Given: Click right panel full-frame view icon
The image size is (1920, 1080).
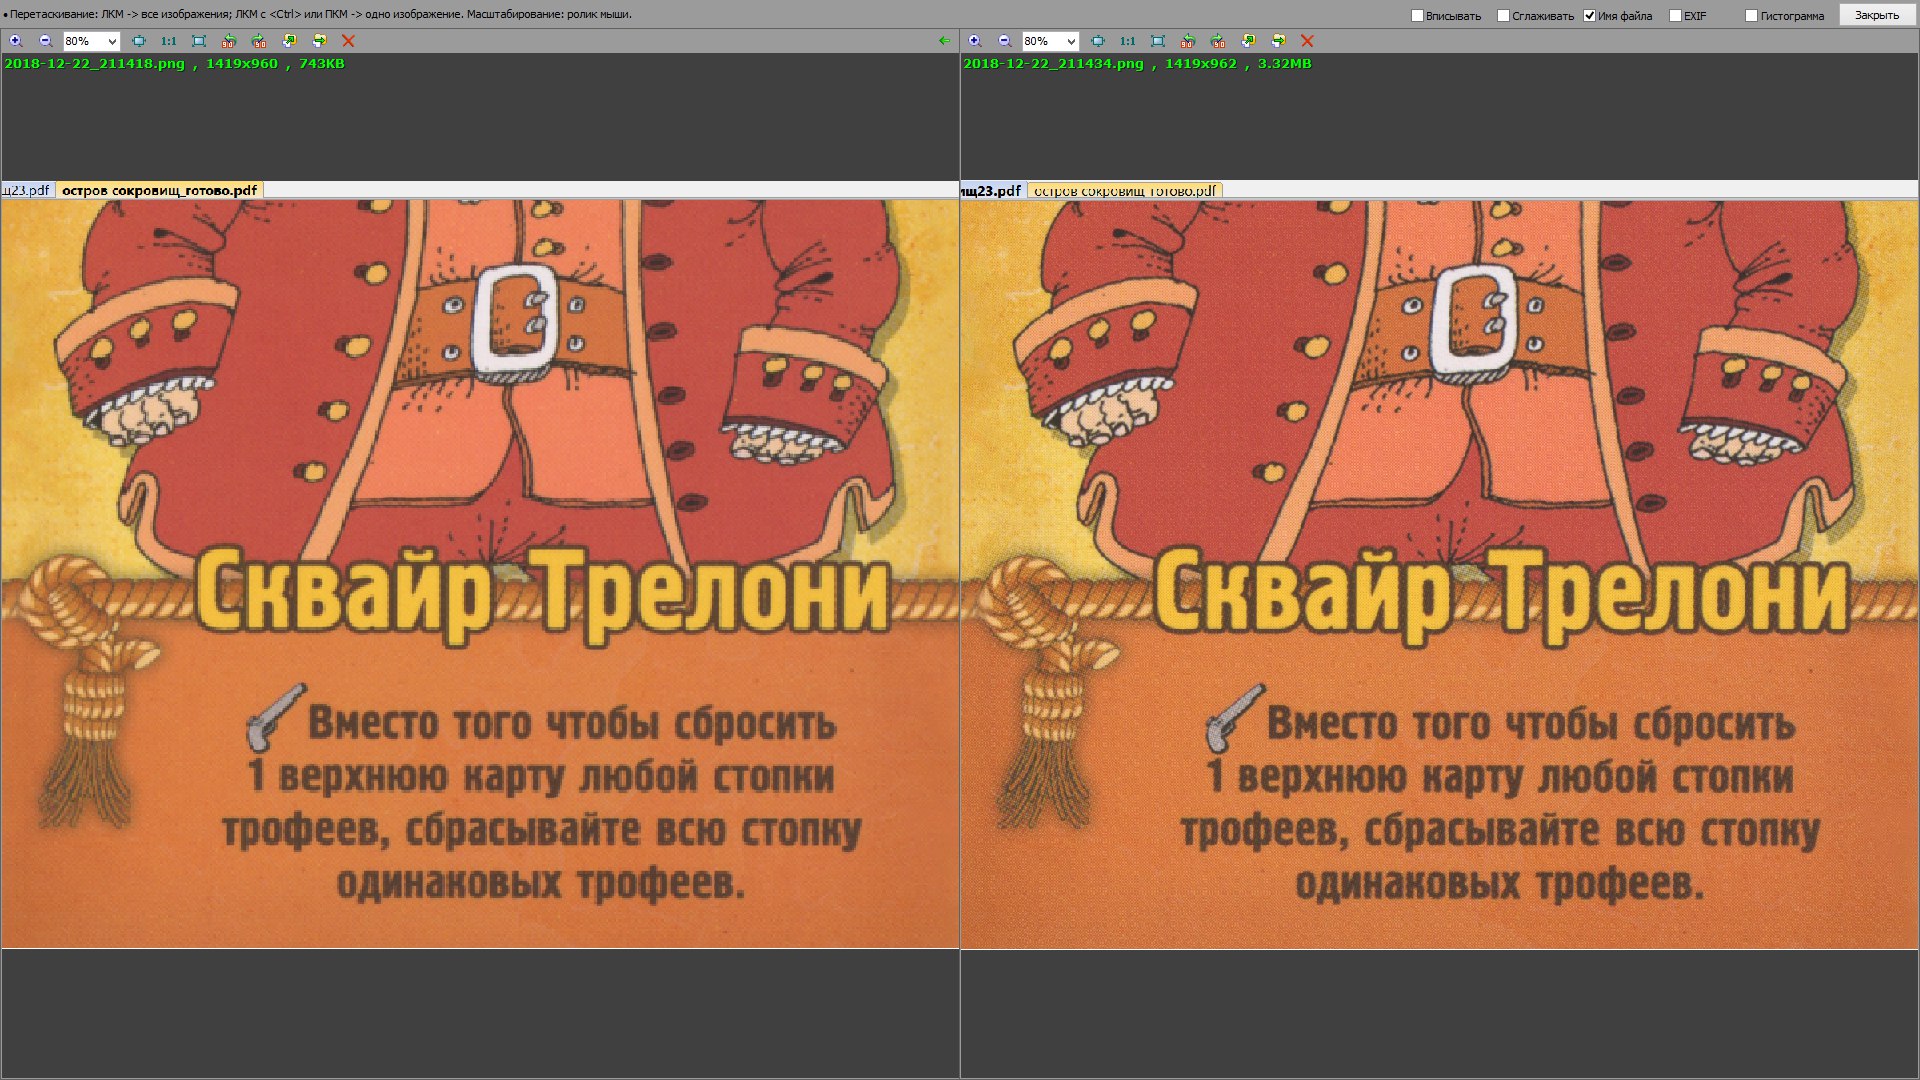Looking at the screenshot, I should [1158, 41].
